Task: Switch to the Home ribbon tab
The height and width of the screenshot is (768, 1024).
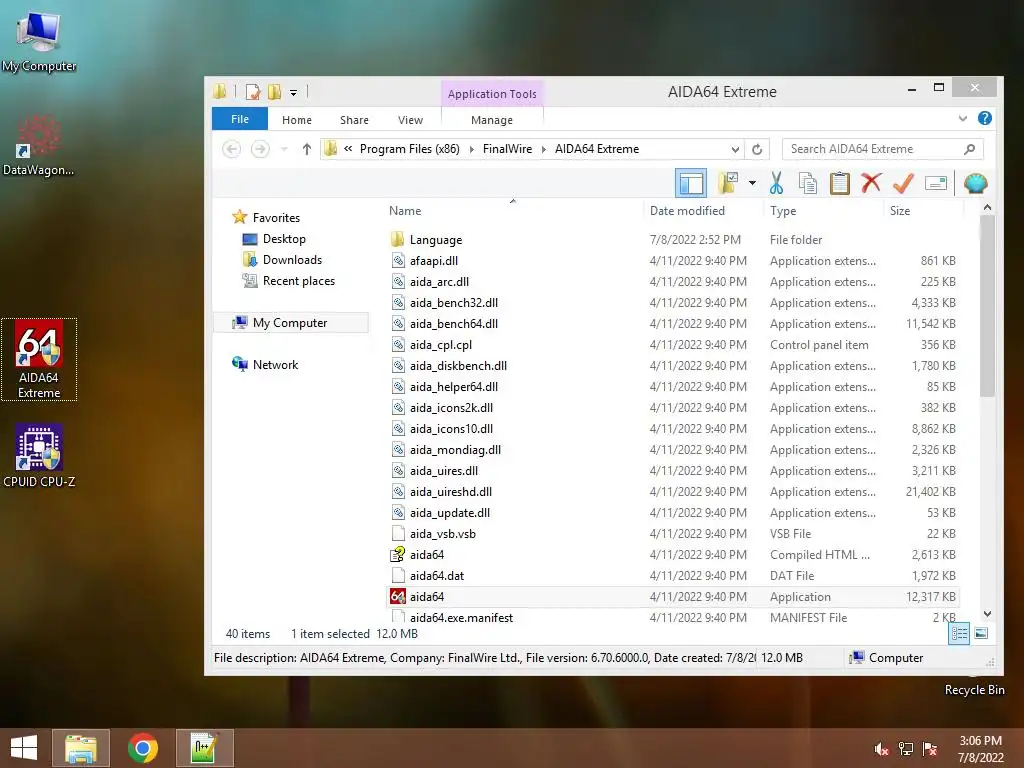Action: point(296,120)
